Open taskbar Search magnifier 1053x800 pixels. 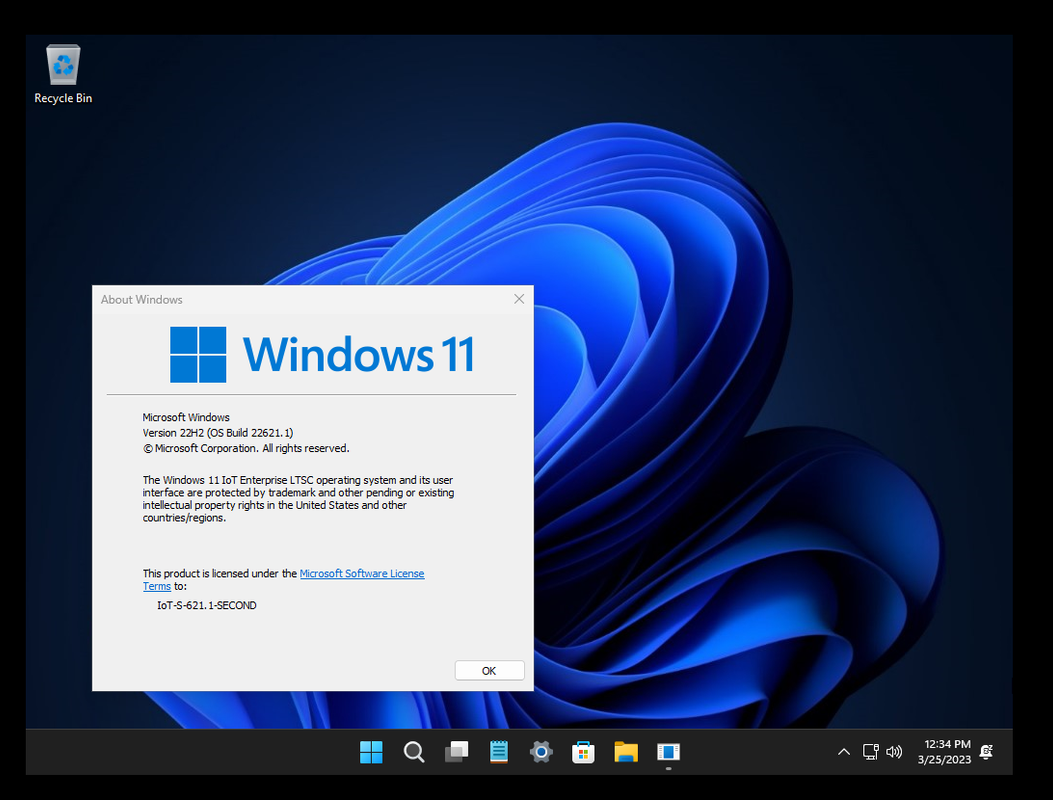414,752
